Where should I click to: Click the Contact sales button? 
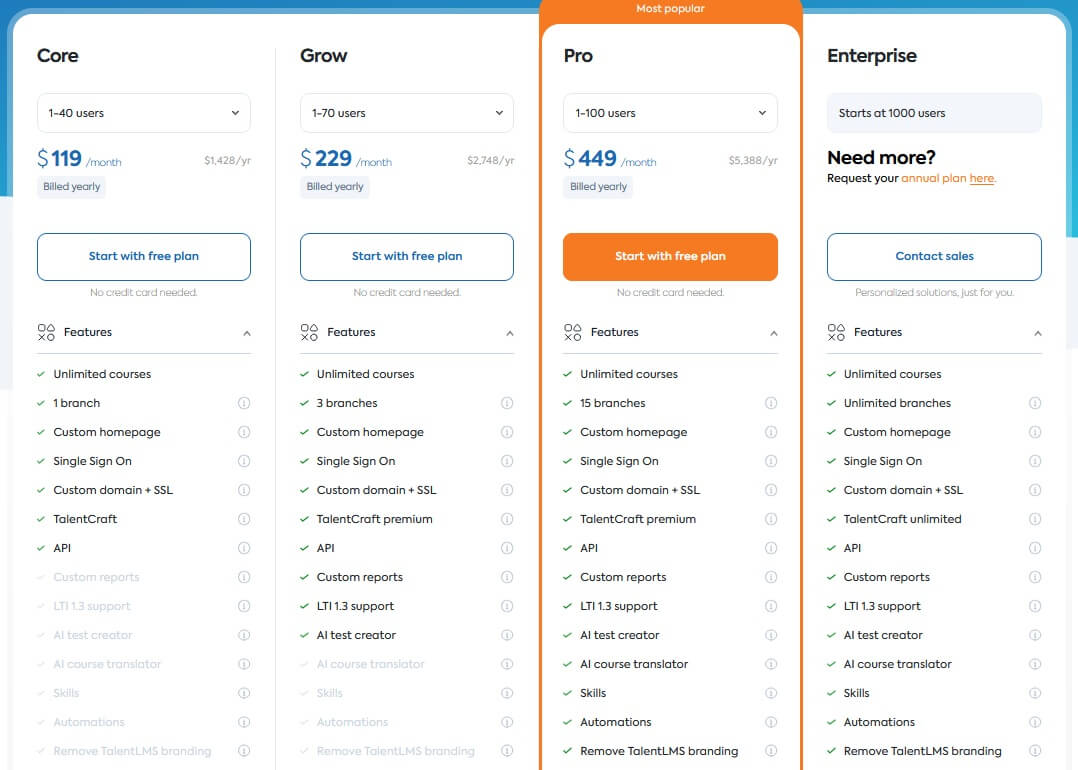[x=934, y=256]
